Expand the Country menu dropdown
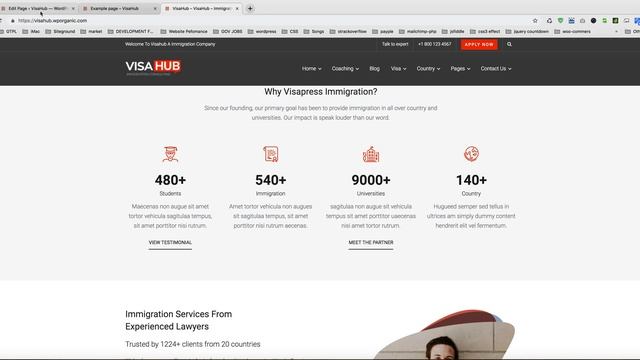The image size is (640, 360). pyautogui.click(x=428, y=69)
